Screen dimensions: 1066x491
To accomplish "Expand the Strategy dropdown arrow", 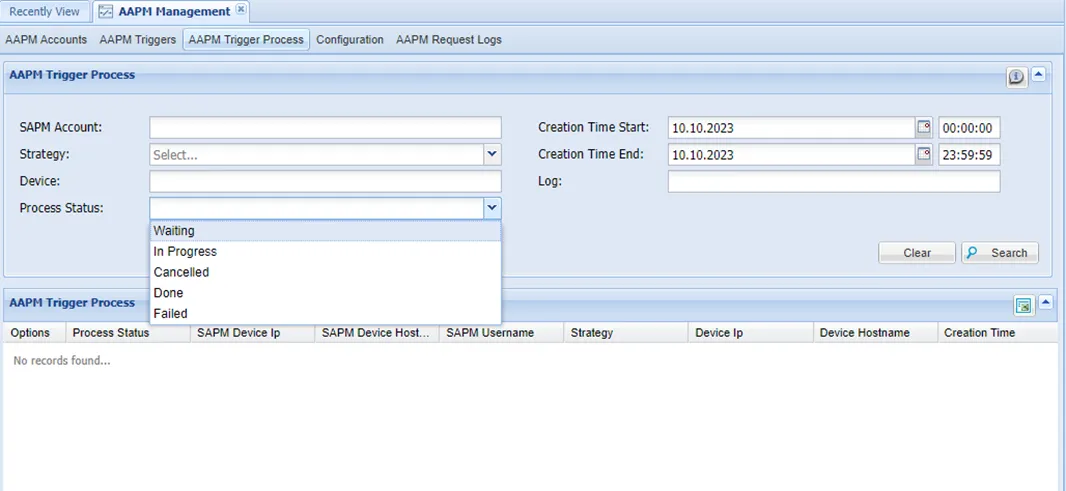I will click(x=492, y=154).
